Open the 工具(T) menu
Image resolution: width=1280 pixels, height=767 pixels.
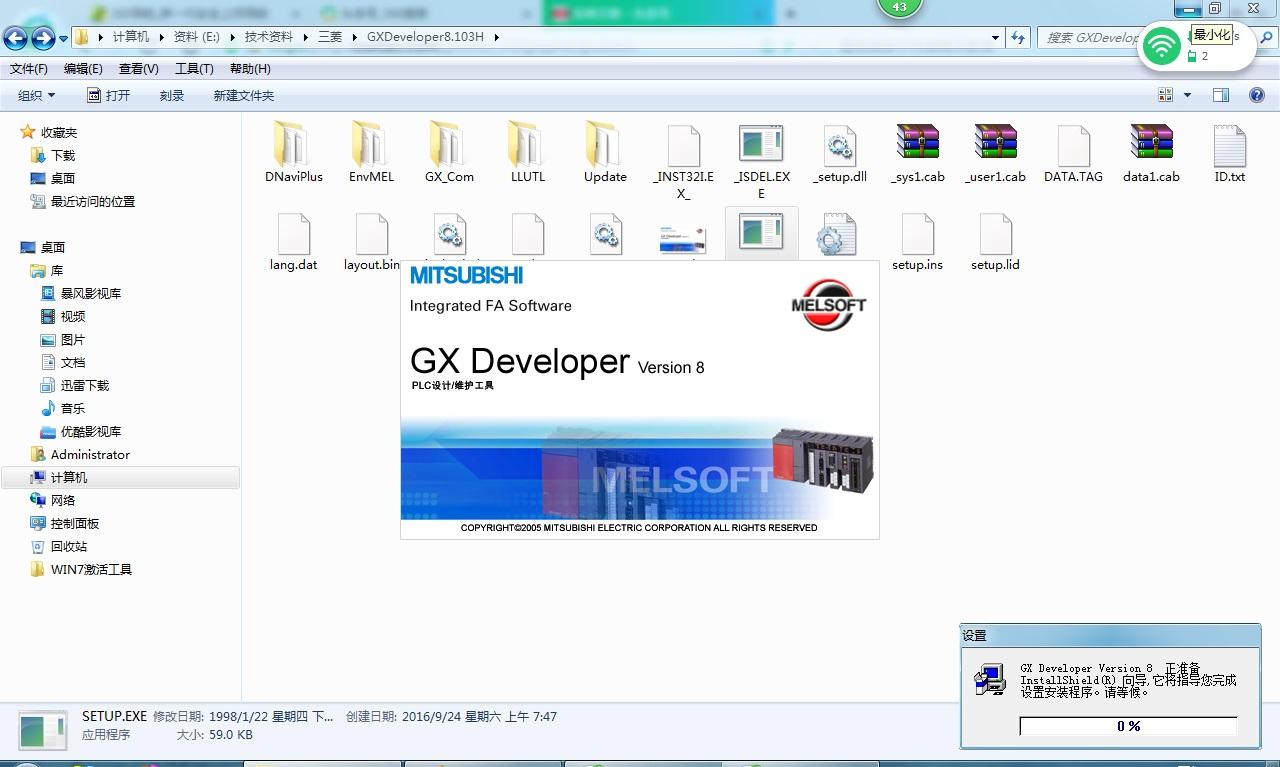(194, 69)
